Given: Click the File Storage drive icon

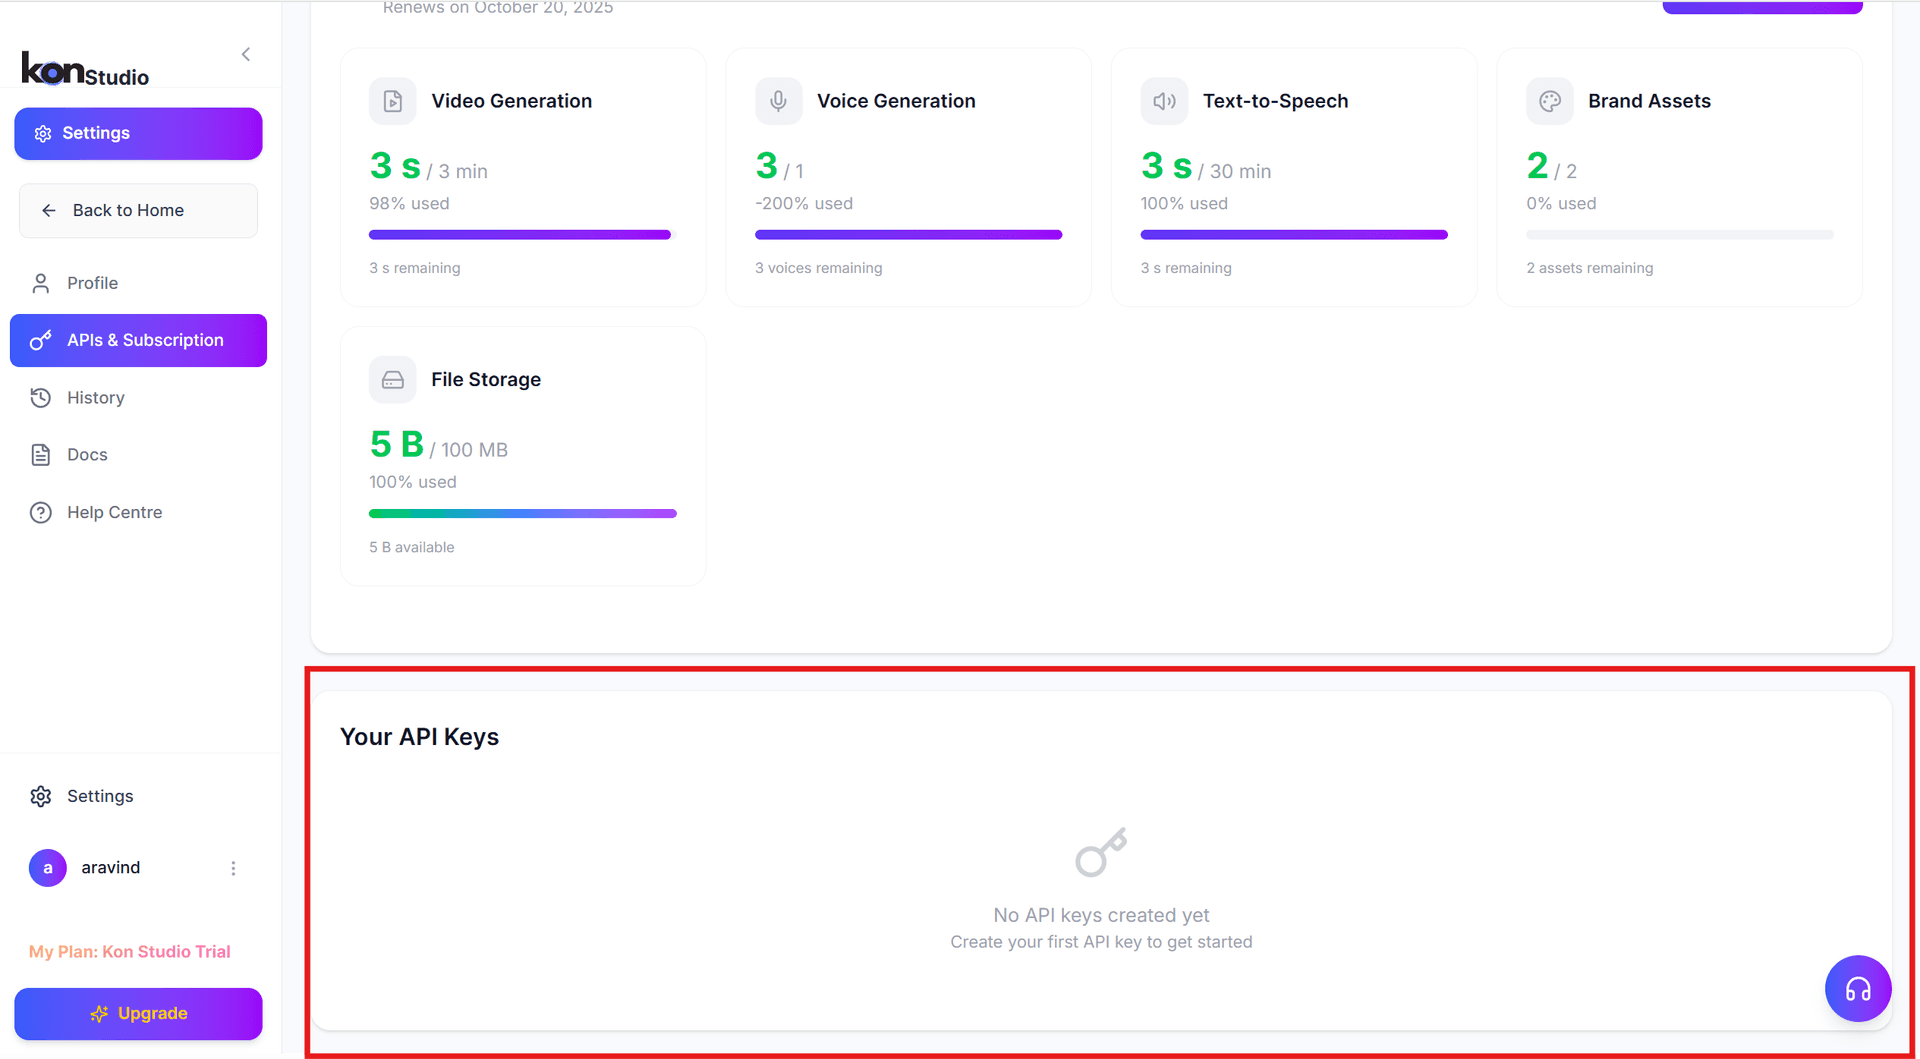Looking at the screenshot, I should coord(392,379).
